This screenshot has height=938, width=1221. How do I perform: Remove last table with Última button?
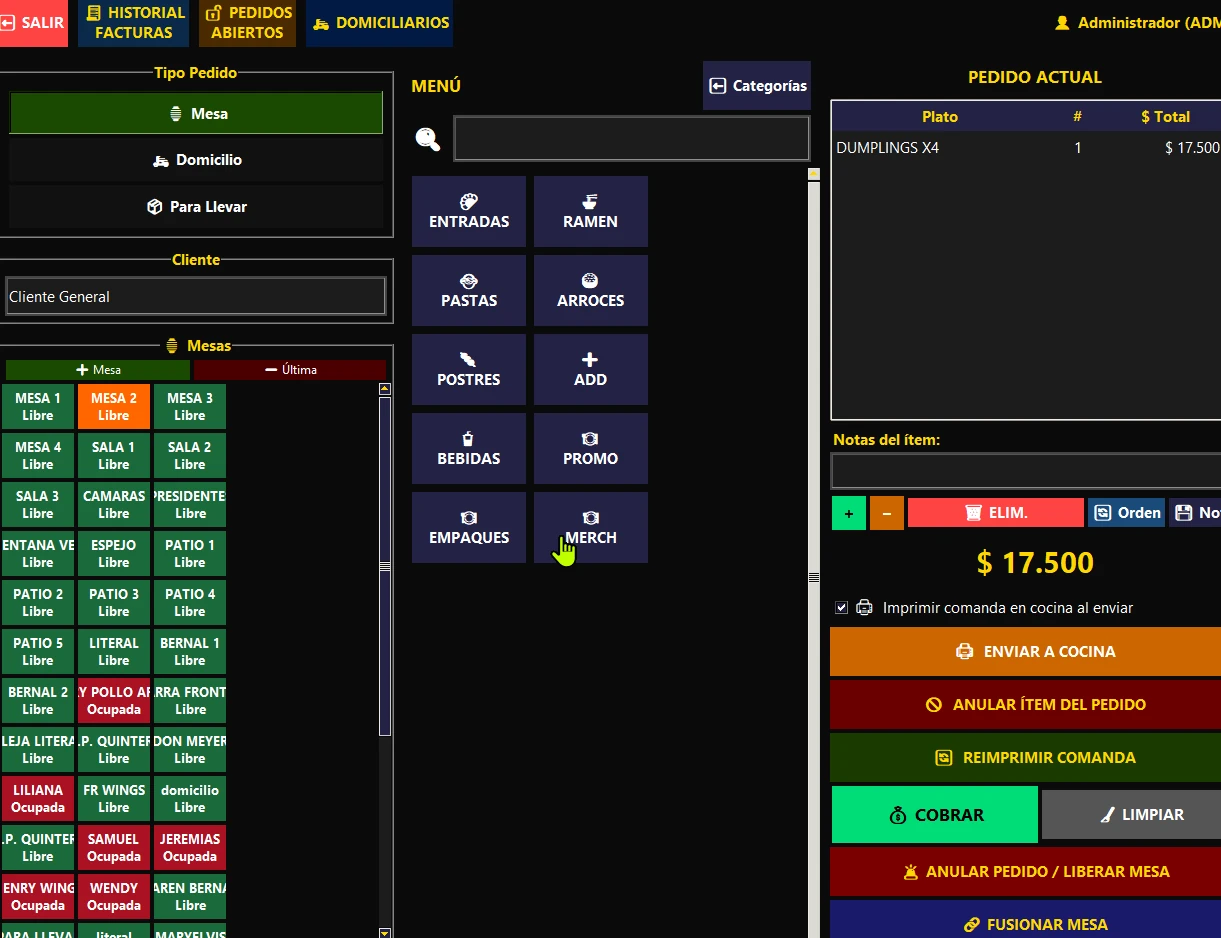290,370
